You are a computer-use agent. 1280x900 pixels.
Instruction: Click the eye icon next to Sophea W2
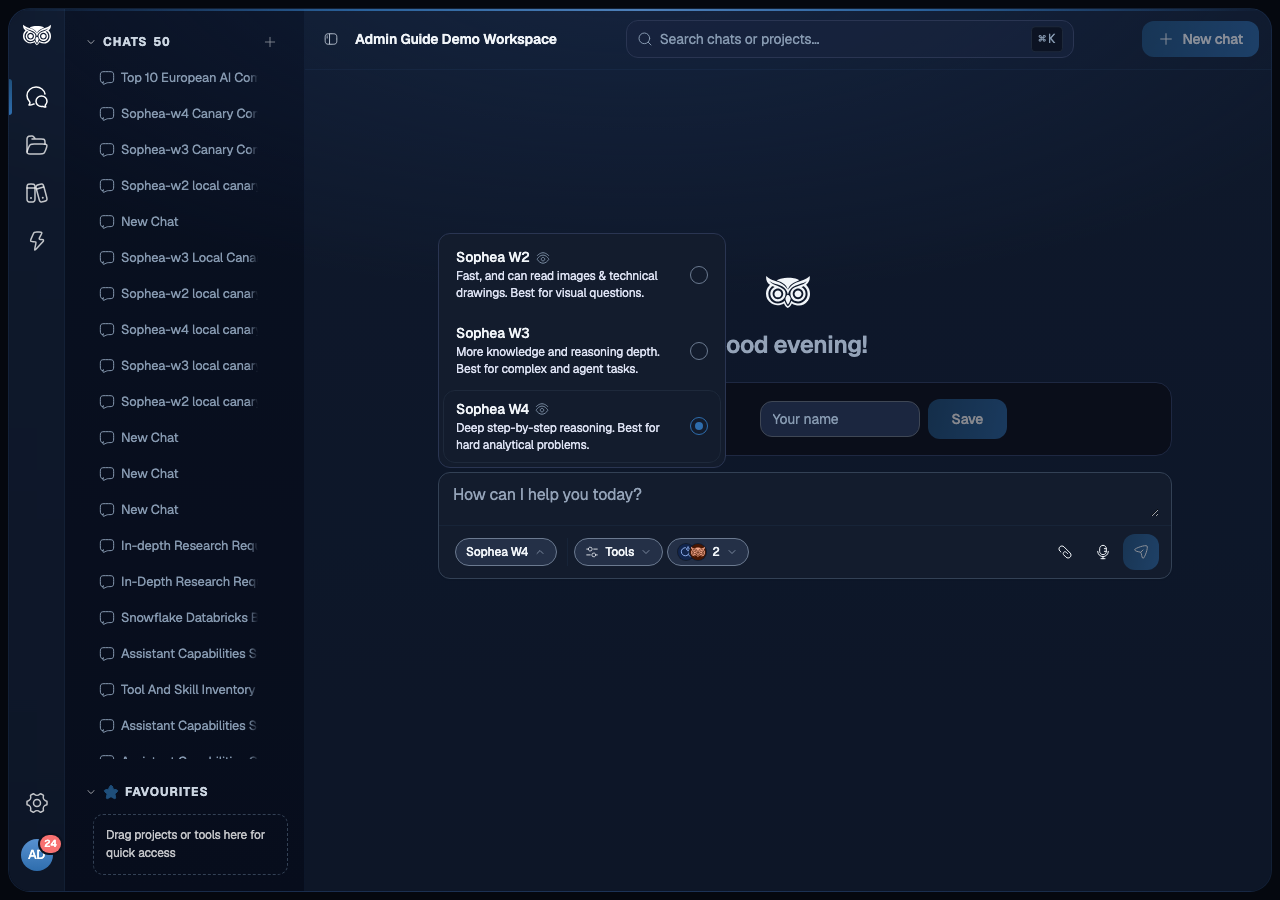coord(543,258)
